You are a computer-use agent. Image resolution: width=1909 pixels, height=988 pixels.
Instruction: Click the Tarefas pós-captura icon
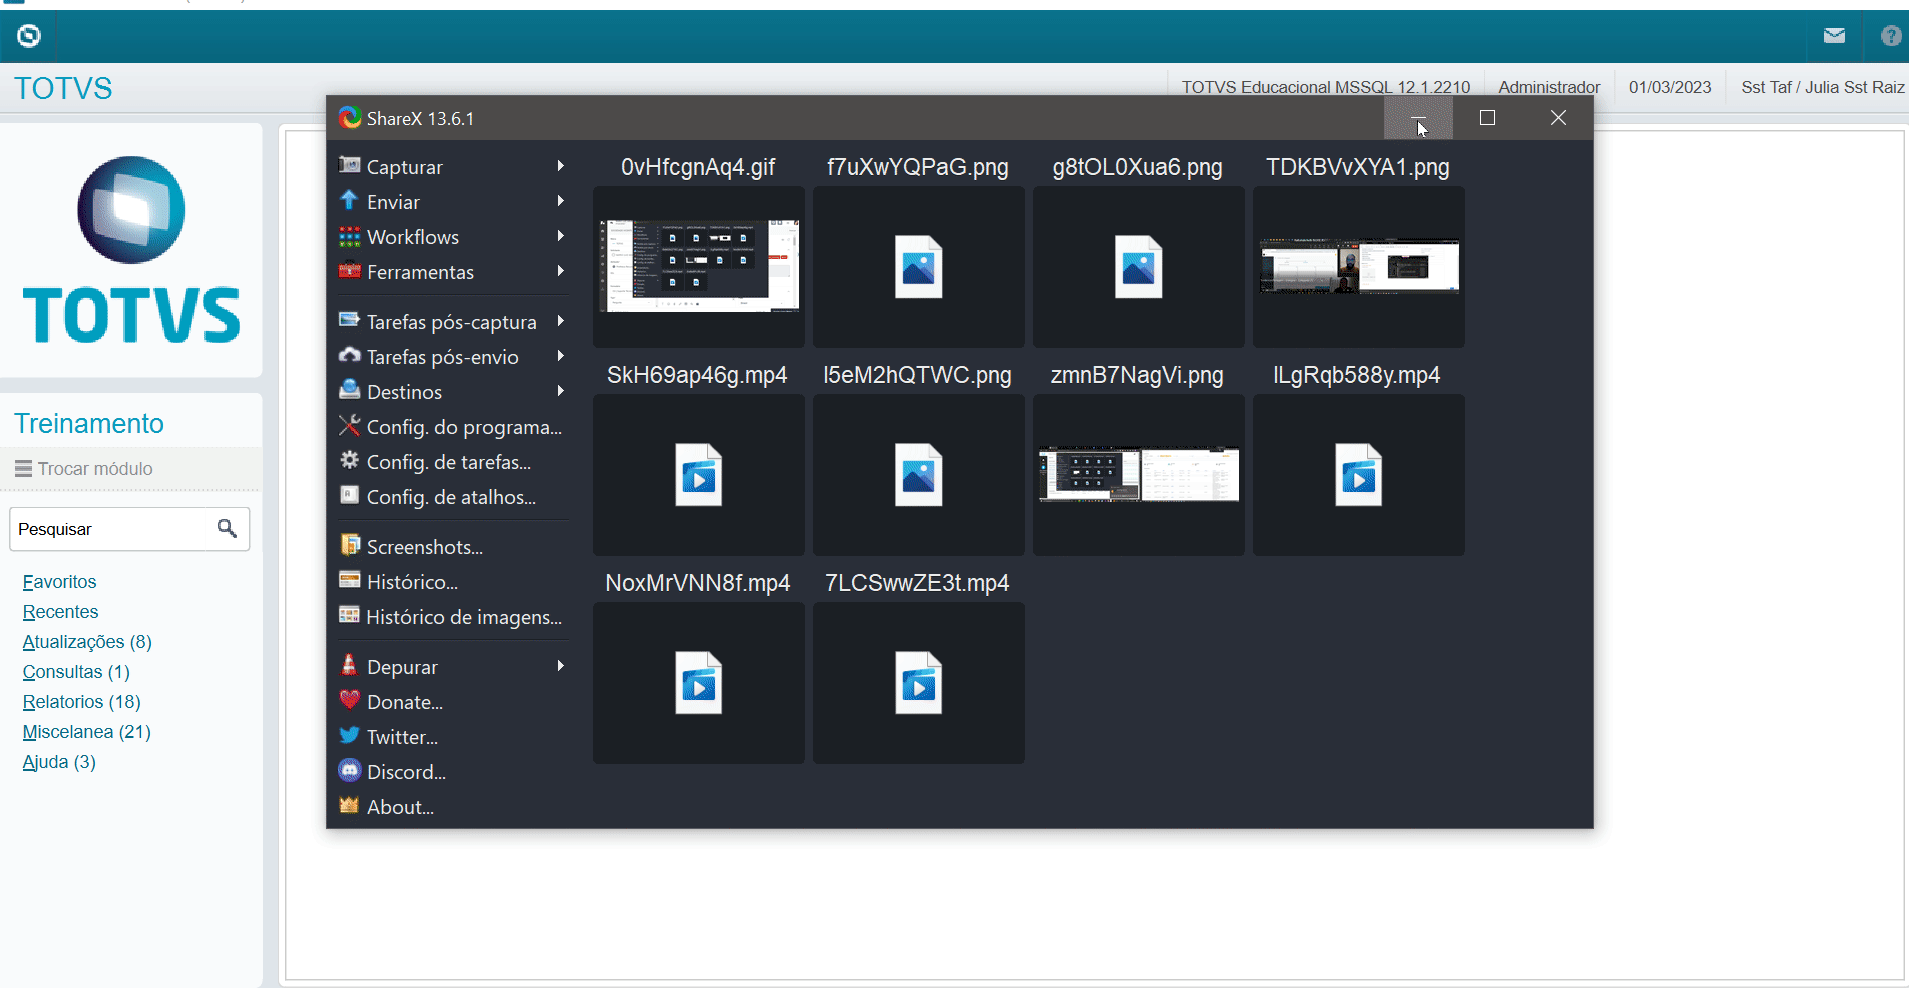click(349, 320)
